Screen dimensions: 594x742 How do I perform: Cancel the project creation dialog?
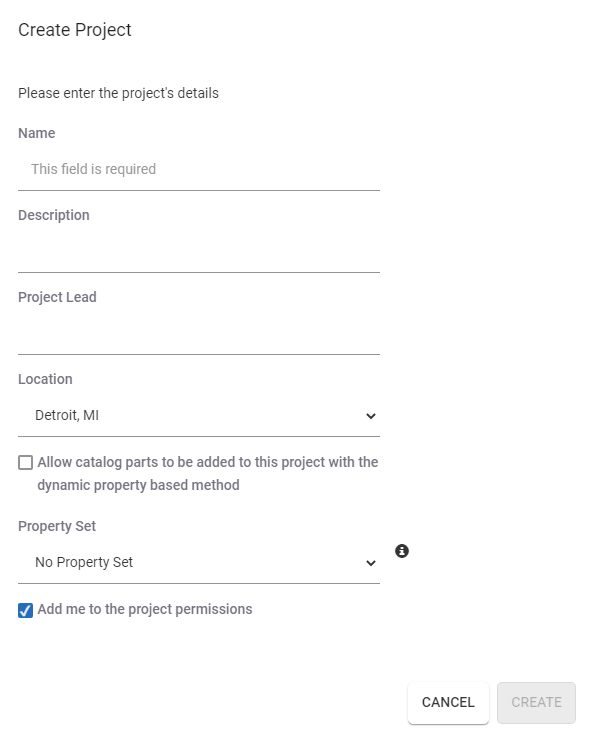point(448,702)
